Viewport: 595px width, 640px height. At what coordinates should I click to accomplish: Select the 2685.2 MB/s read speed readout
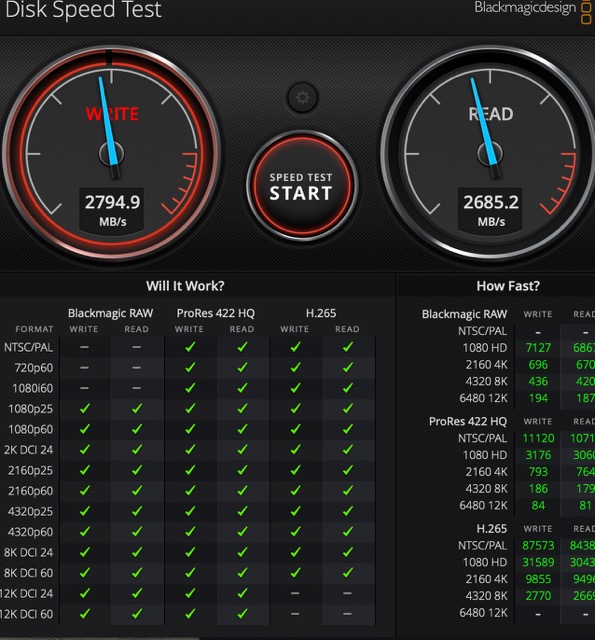point(491,211)
